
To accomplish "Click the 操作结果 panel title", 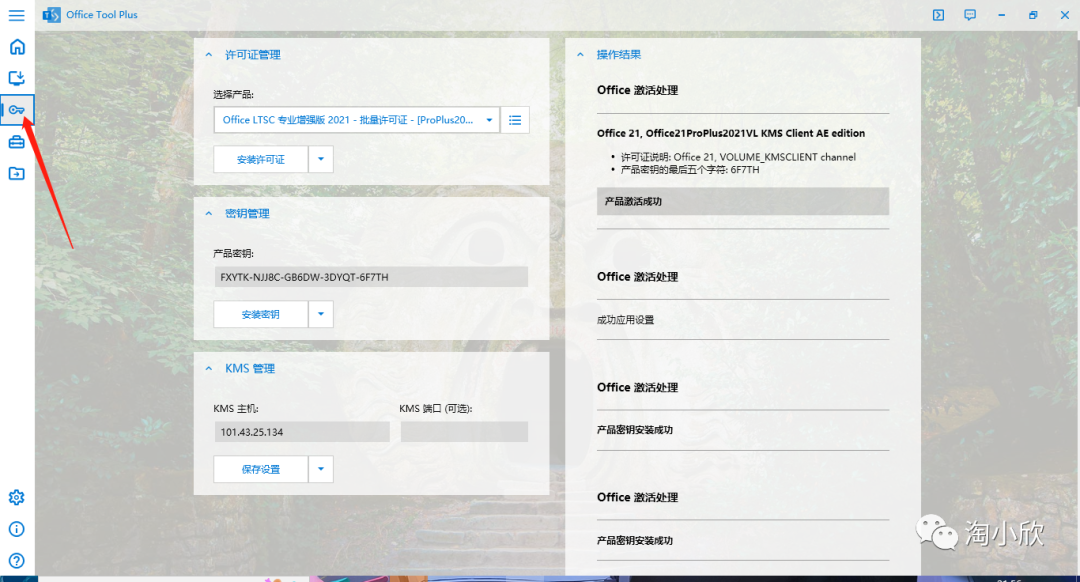I will (619, 54).
